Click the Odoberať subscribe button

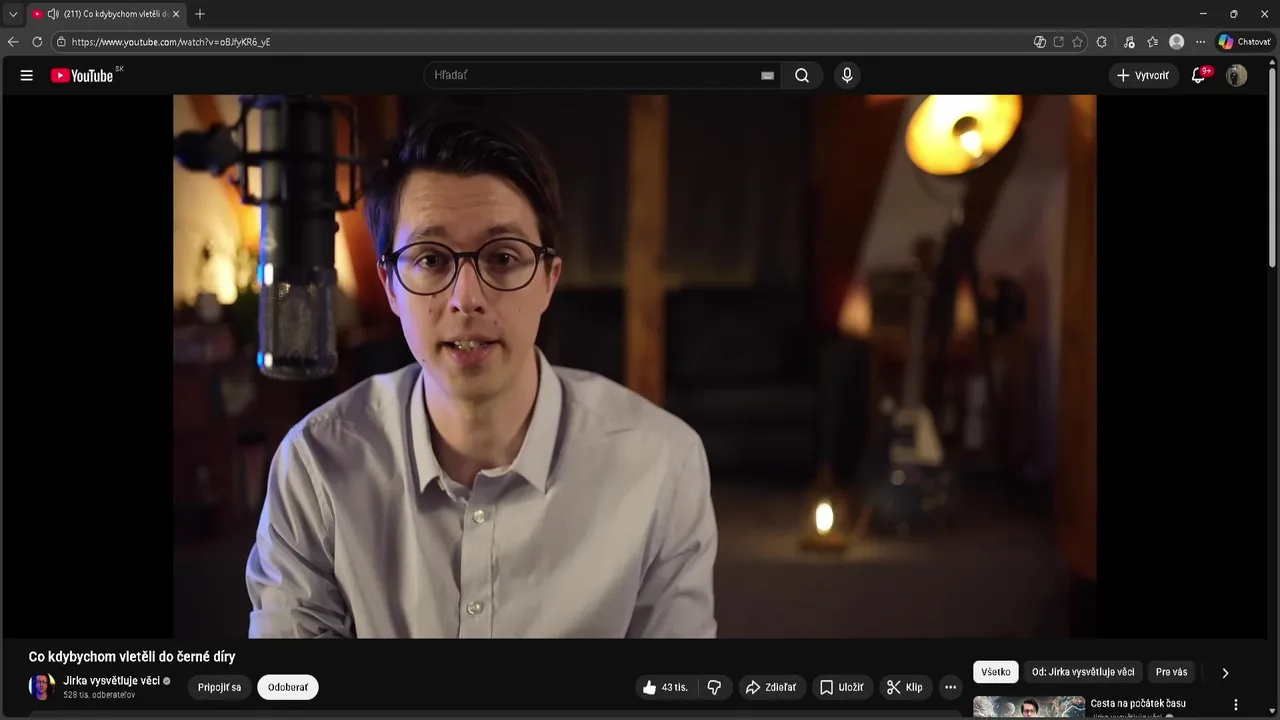coord(288,687)
